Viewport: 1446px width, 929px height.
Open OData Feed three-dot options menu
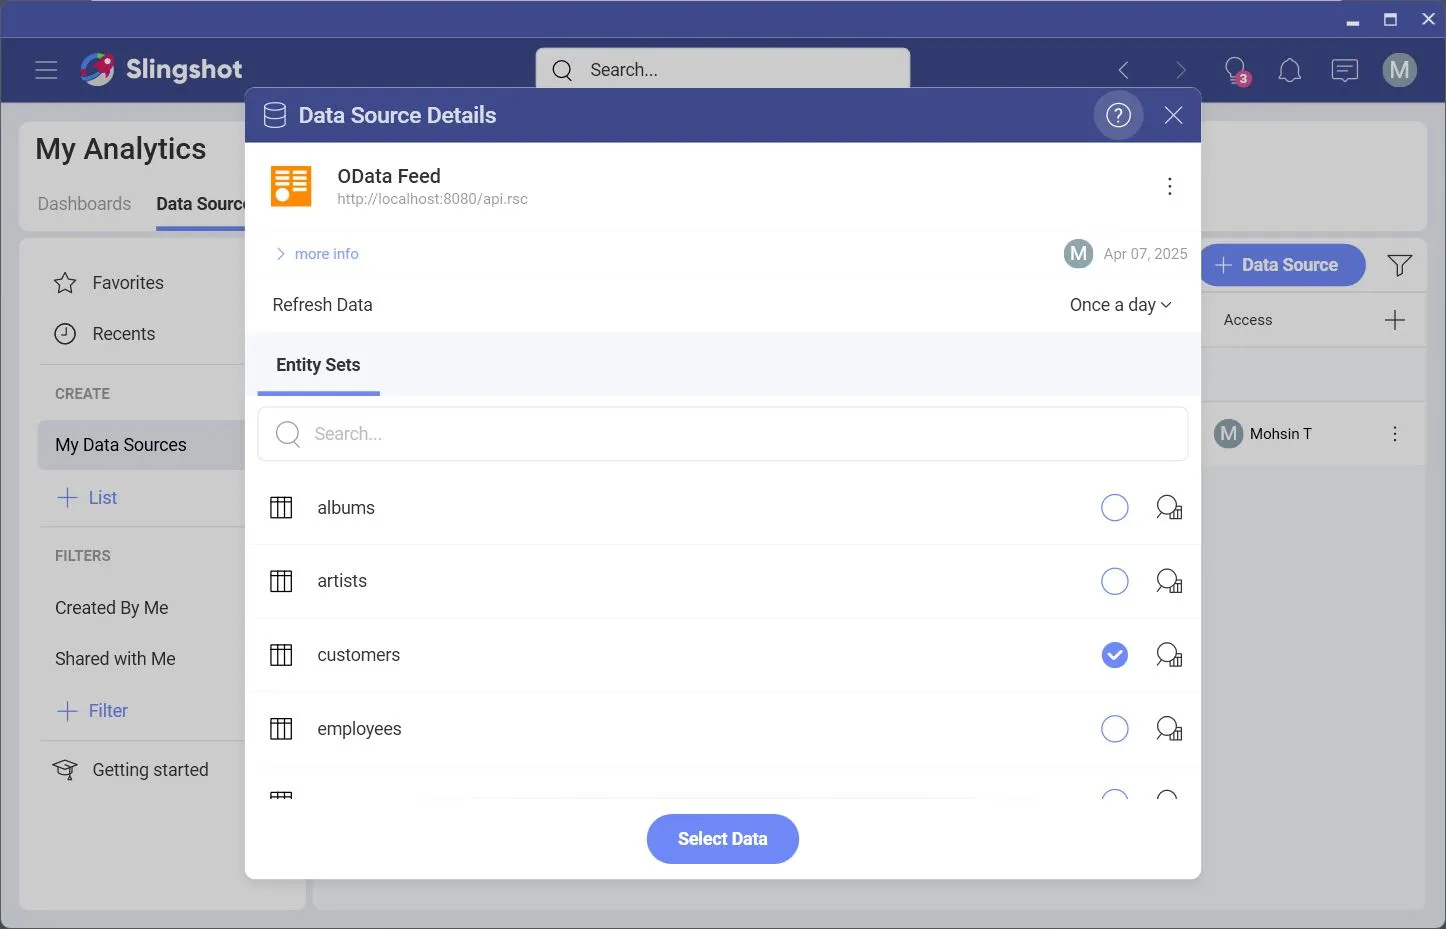[x=1169, y=186]
